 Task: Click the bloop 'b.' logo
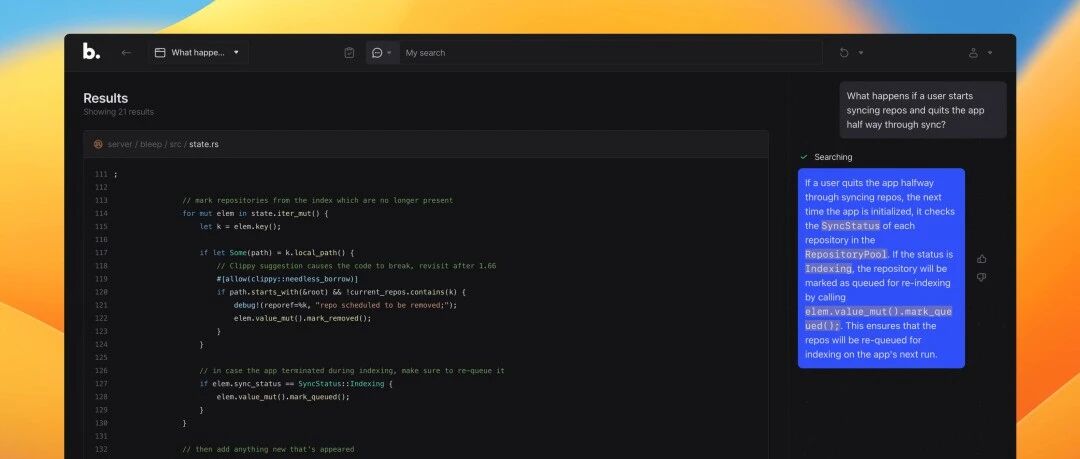pos(91,52)
